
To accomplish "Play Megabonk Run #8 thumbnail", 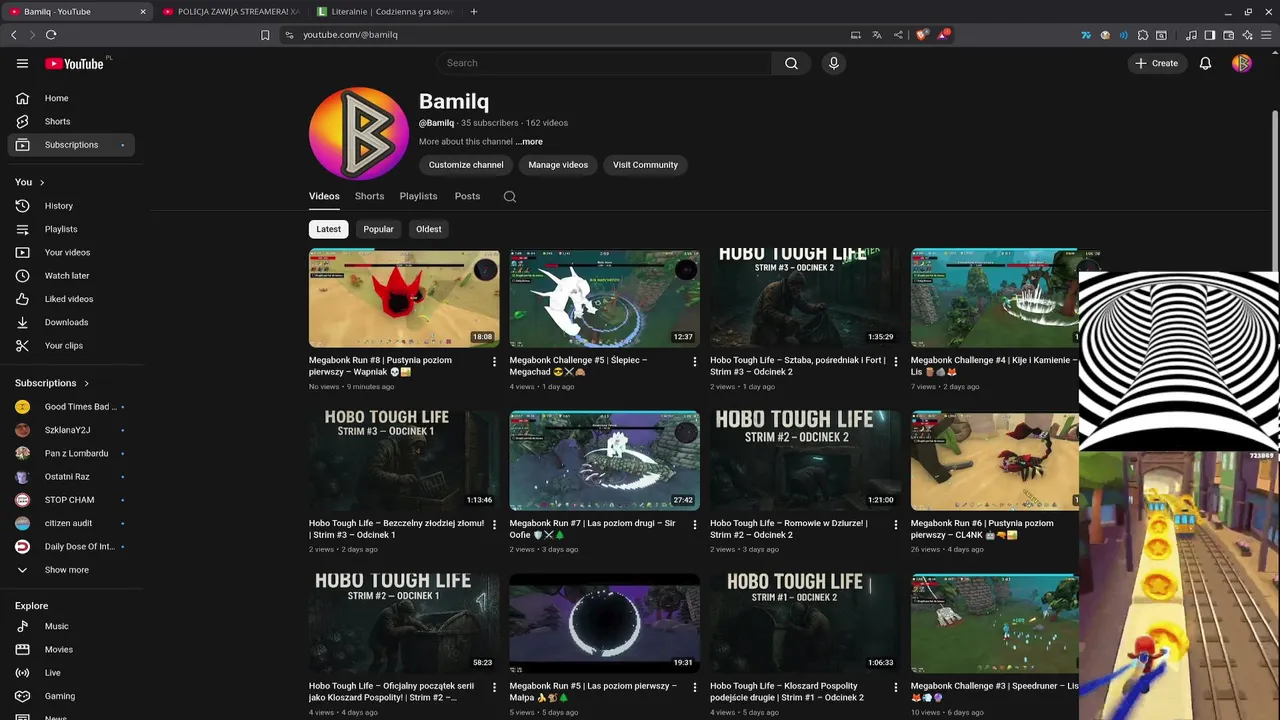I will (404, 298).
